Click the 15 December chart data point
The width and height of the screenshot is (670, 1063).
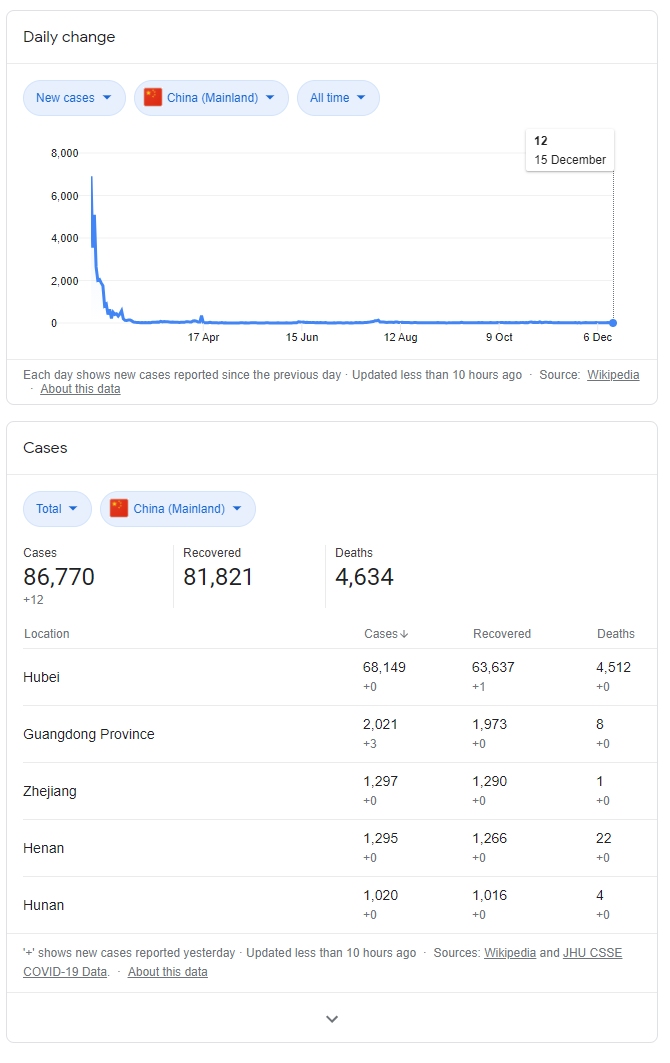click(x=613, y=323)
